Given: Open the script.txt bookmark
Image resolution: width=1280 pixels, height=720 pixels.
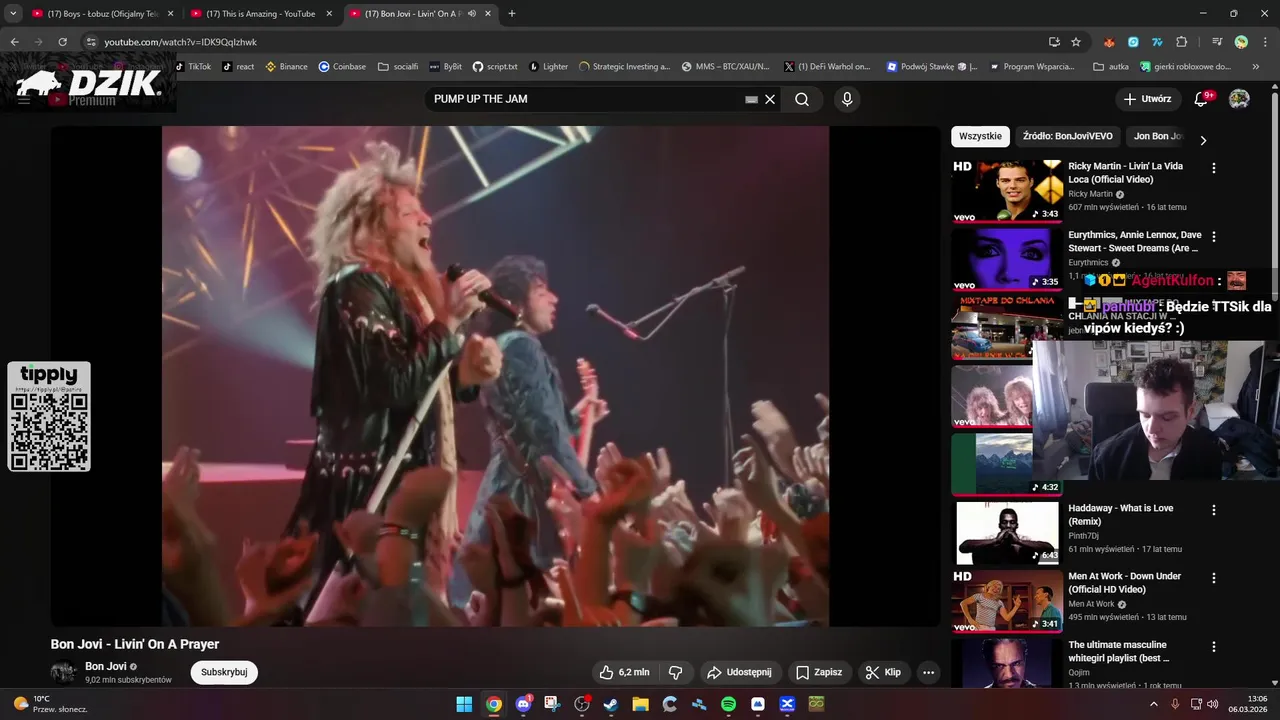Looking at the screenshot, I should click(x=495, y=67).
